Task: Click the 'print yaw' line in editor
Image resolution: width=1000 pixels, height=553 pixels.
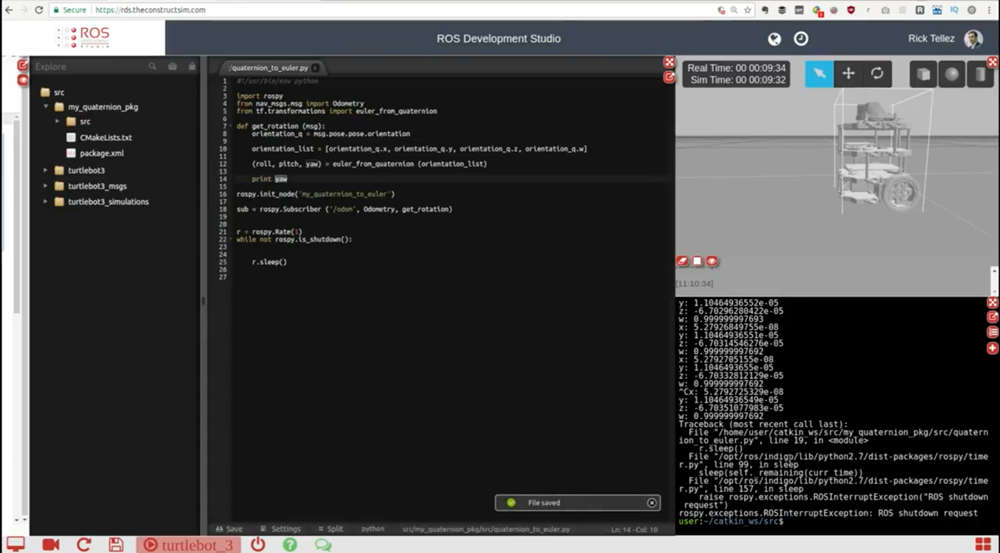Action: [269, 179]
